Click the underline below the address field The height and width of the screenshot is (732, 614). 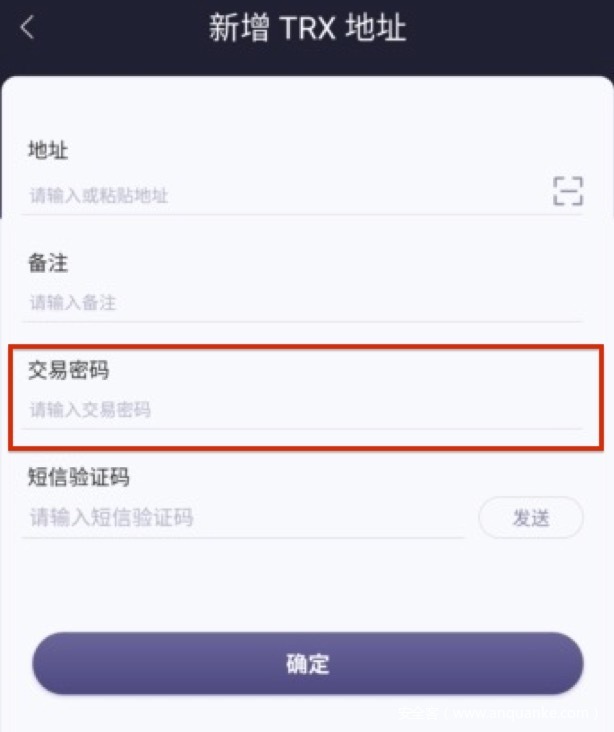pos(303,215)
